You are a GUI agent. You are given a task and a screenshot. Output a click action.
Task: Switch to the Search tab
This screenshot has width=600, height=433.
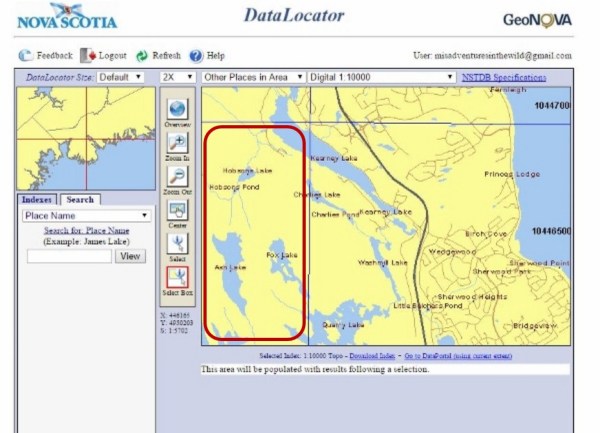[80, 200]
